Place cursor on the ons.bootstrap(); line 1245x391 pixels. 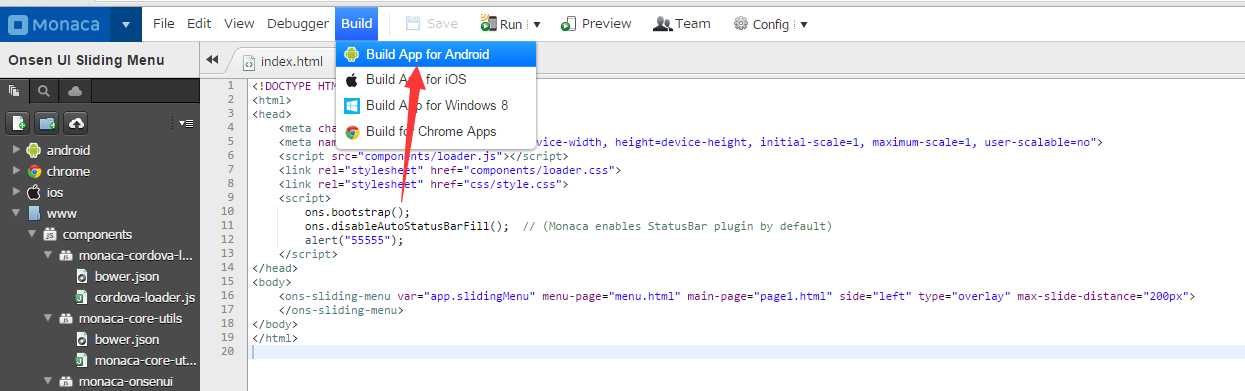click(x=358, y=212)
